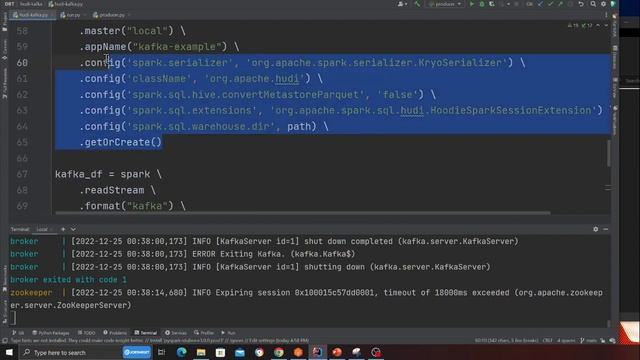640x360 pixels.
Task: Click the git branch status bar widget
Action: 589,340
